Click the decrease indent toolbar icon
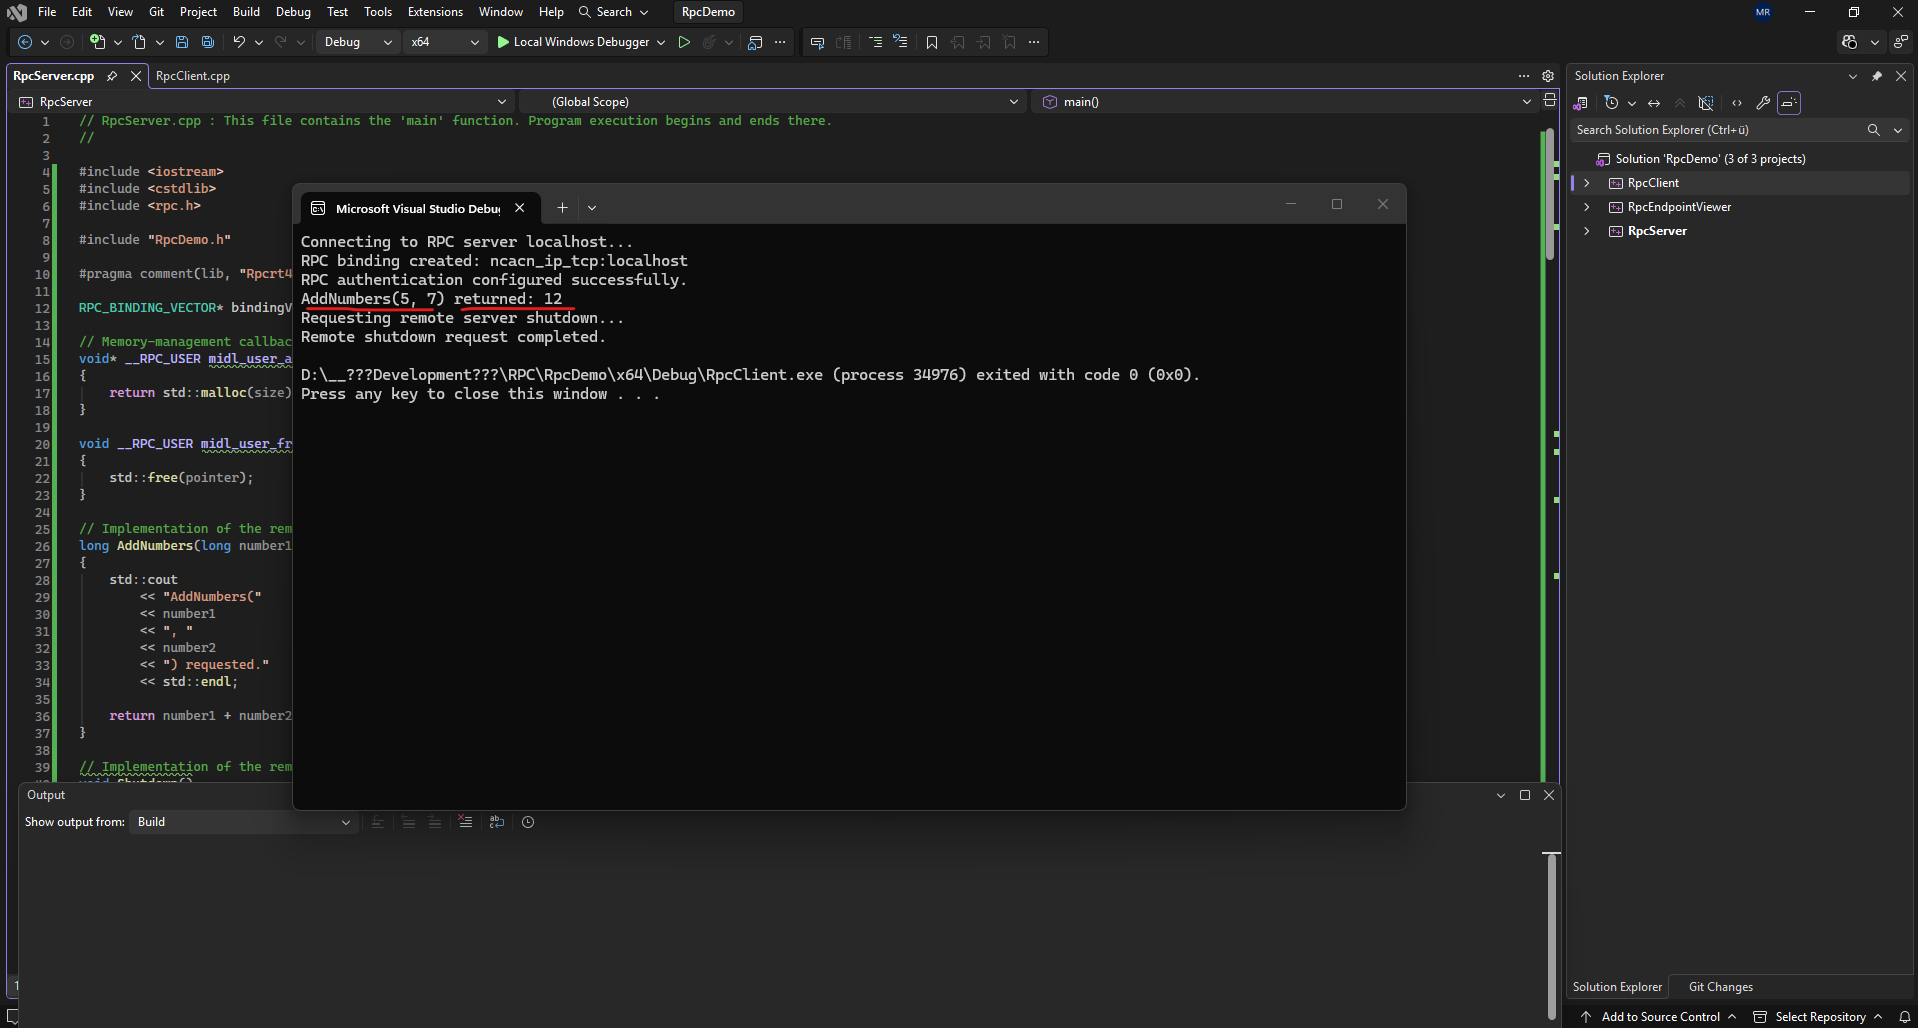This screenshot has height=1028, width=1918. click(875, 42)
